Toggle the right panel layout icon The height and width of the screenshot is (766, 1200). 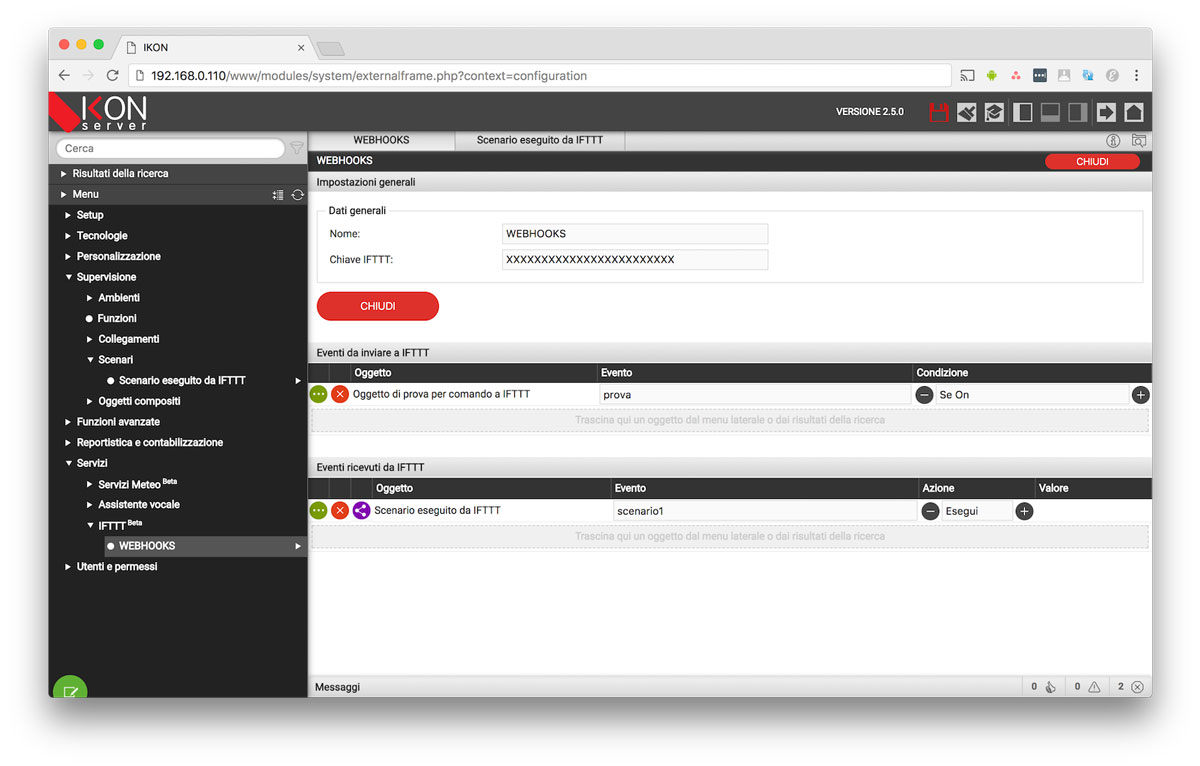pos(1078,112)
